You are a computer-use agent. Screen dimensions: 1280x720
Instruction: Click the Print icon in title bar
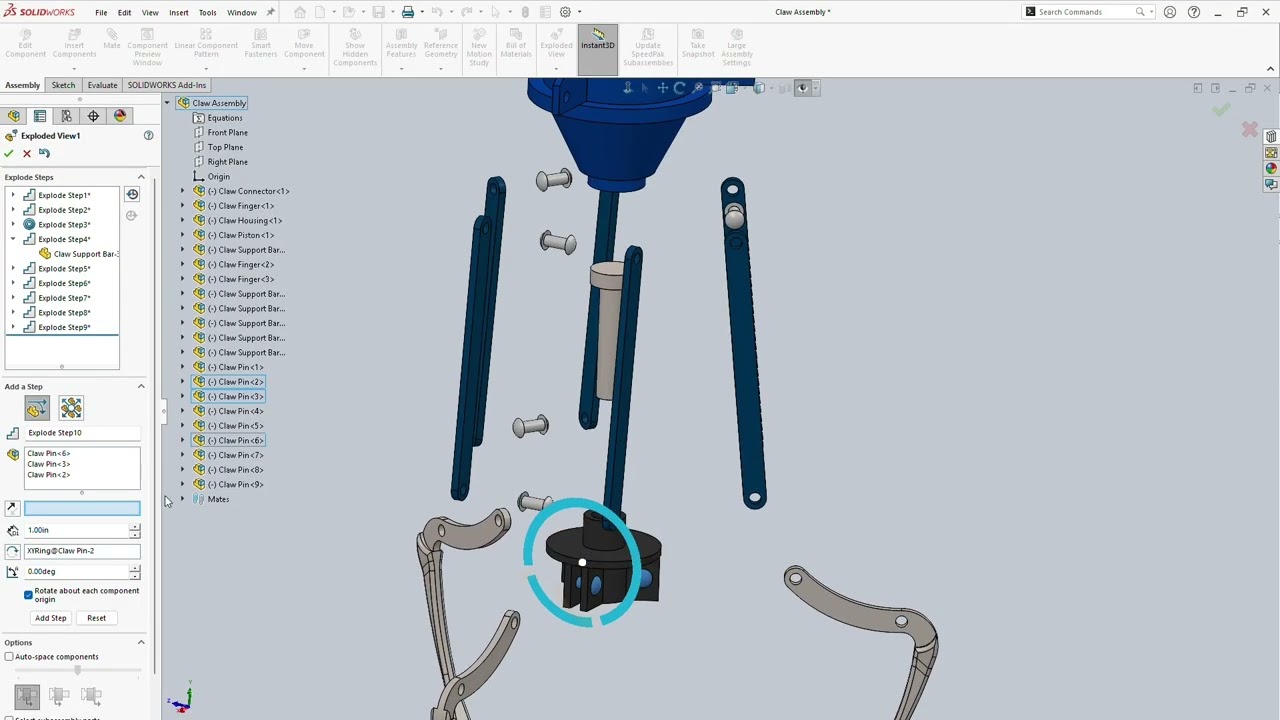[x=408, y=12]
